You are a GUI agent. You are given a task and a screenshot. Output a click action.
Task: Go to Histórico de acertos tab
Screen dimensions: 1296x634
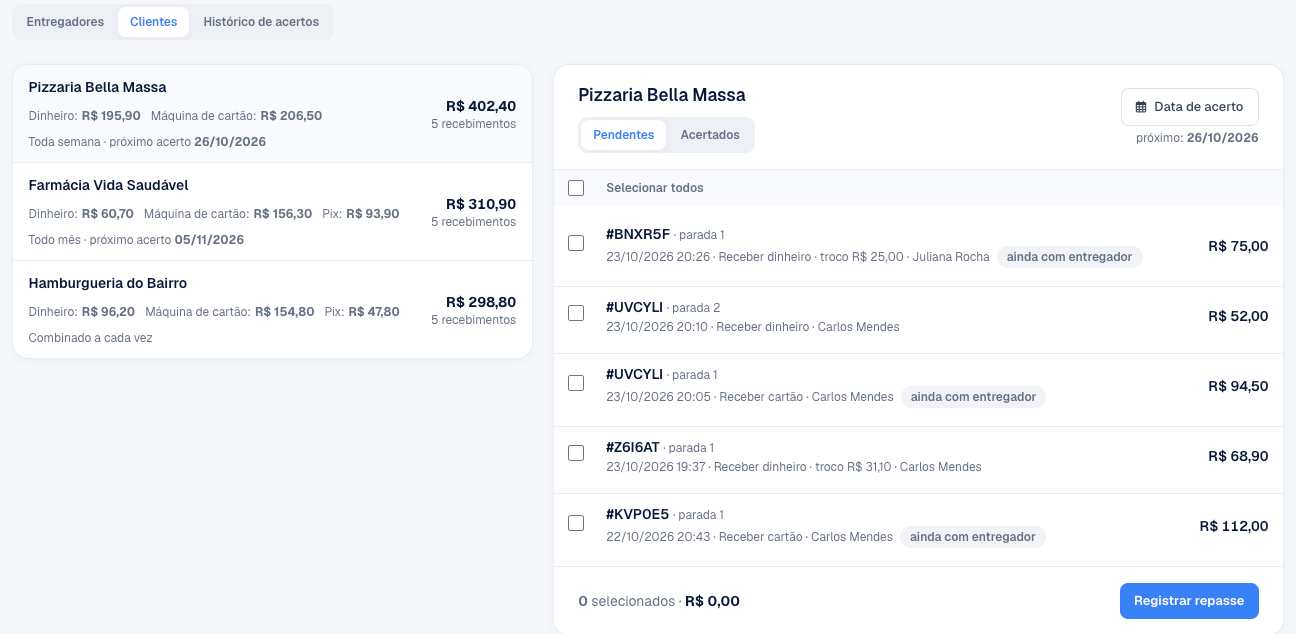point(261,22)
